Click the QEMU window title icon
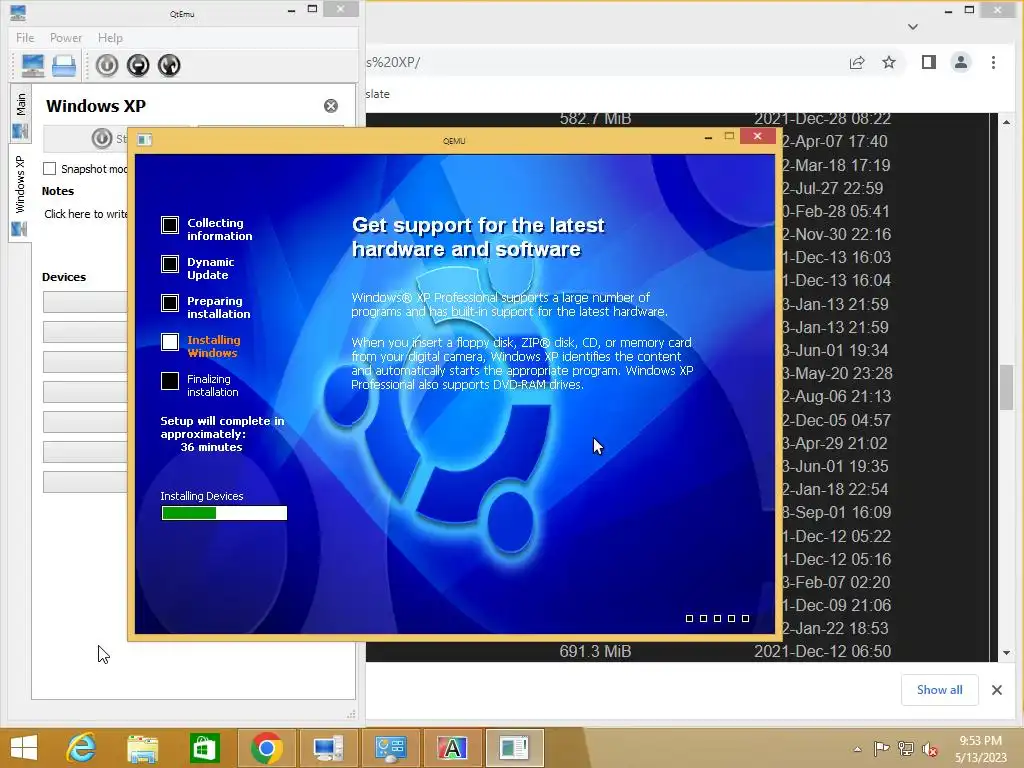Screen dimensions: 1024x768 click(x=144, y=140)
